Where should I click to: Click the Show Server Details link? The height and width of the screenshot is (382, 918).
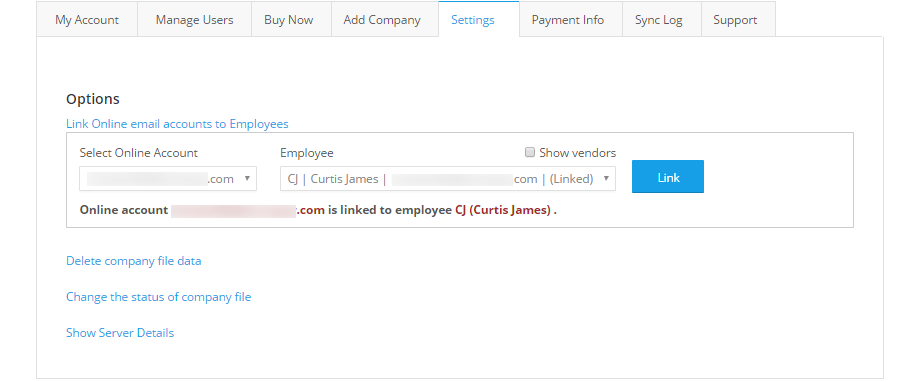120,333
